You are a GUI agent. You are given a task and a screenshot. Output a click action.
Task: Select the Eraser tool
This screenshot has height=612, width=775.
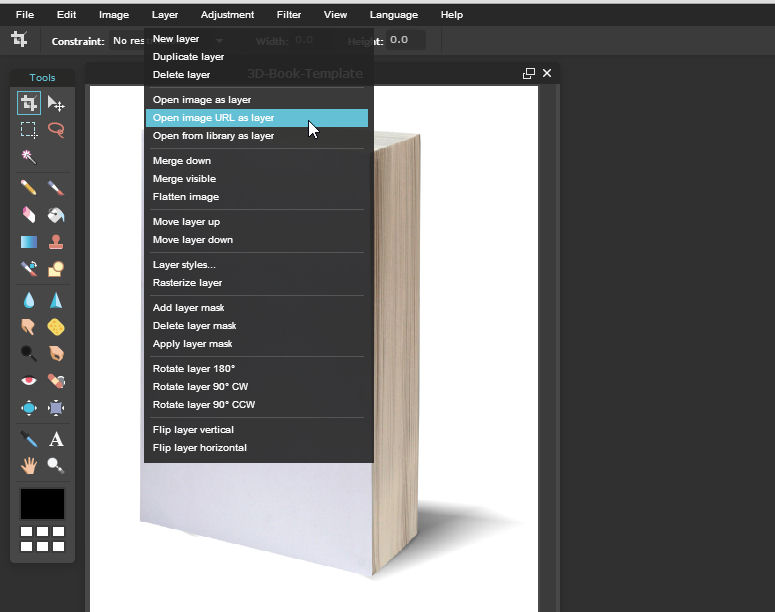[x=29, y=215]
